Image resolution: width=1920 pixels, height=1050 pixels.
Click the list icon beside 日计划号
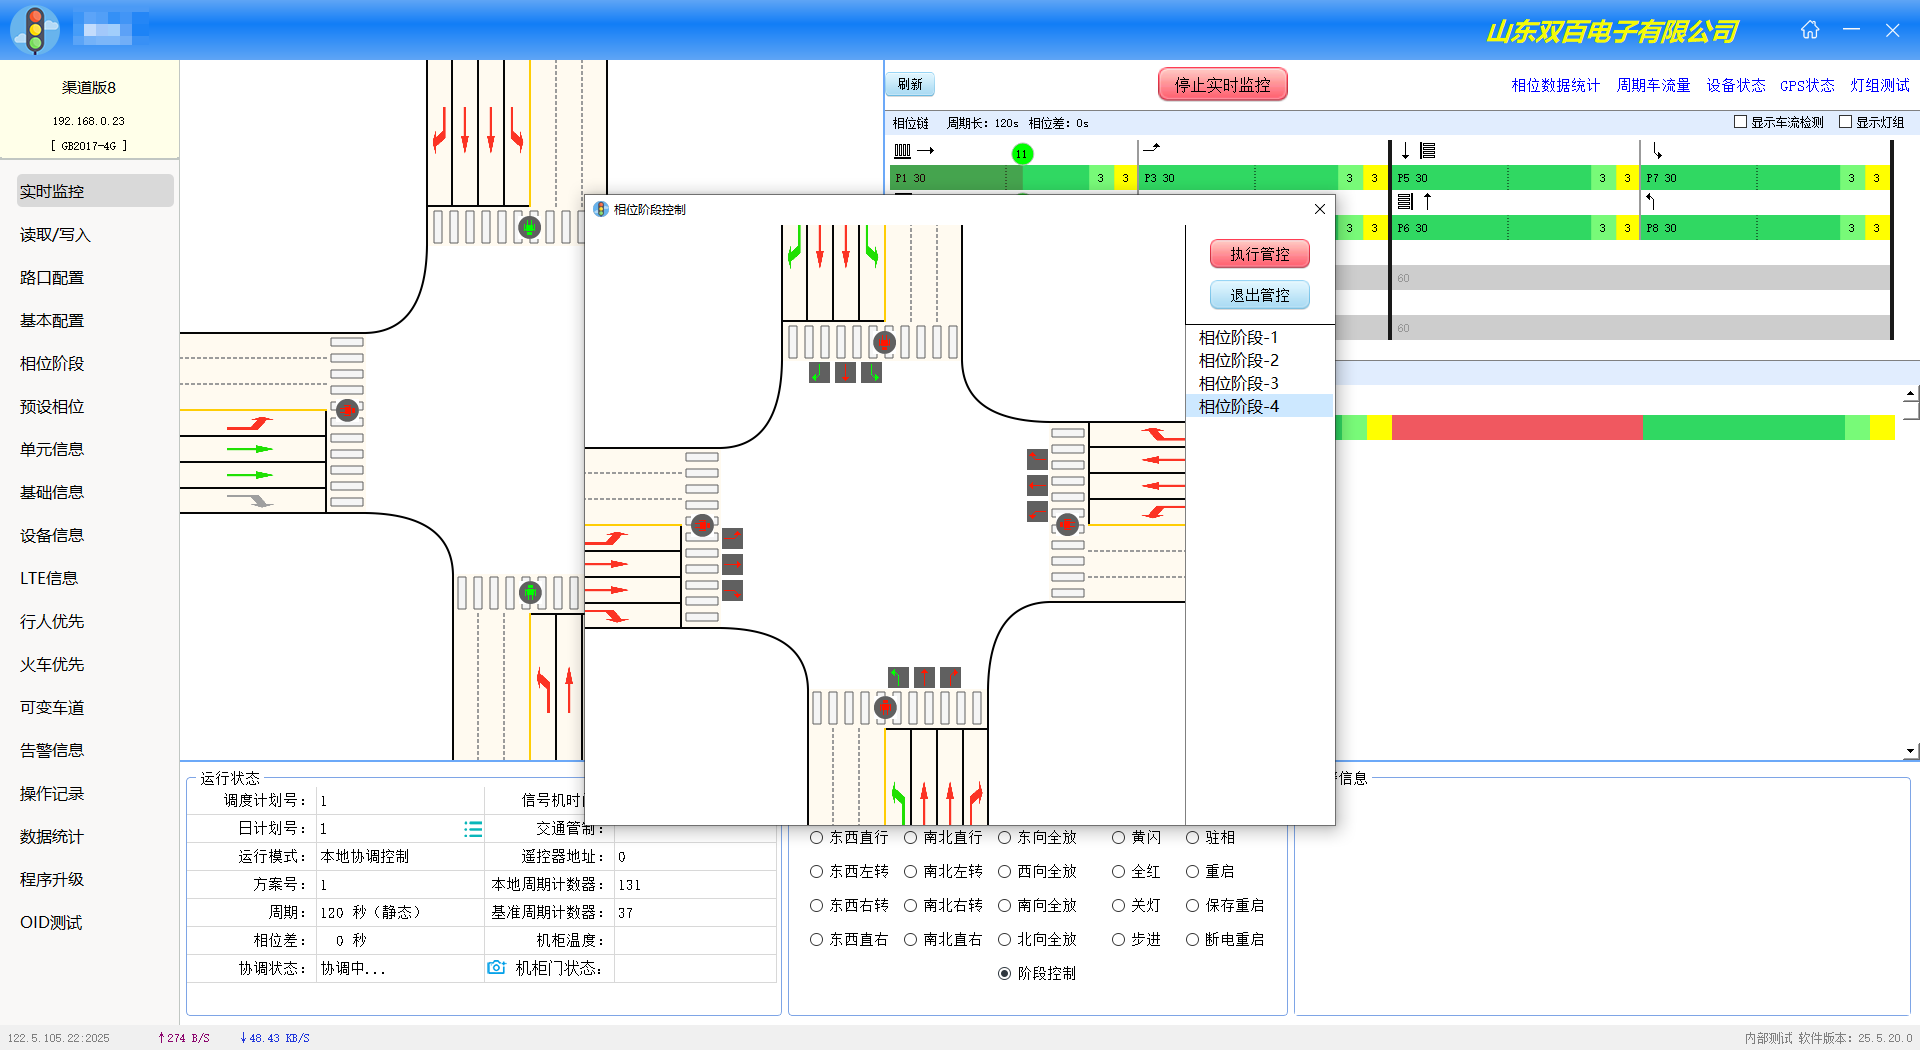(473, 829)
